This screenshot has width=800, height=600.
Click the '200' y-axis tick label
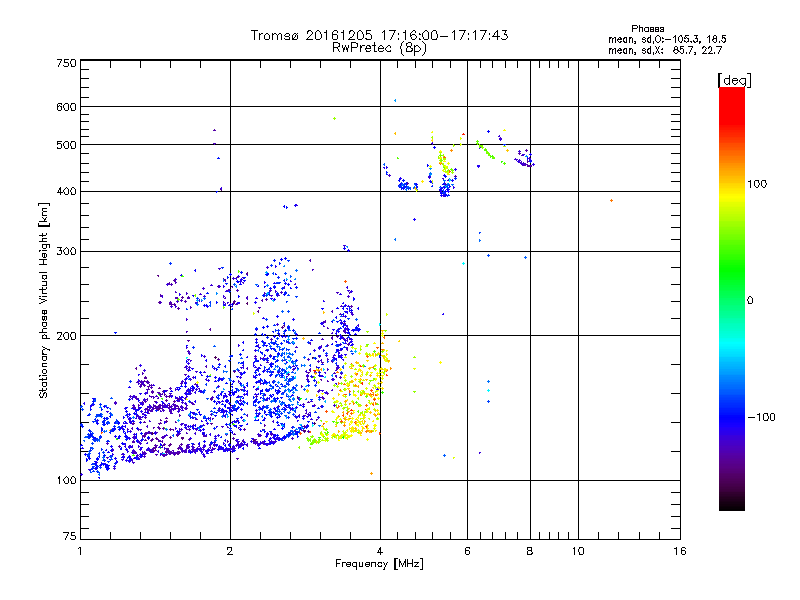[67, 336]
